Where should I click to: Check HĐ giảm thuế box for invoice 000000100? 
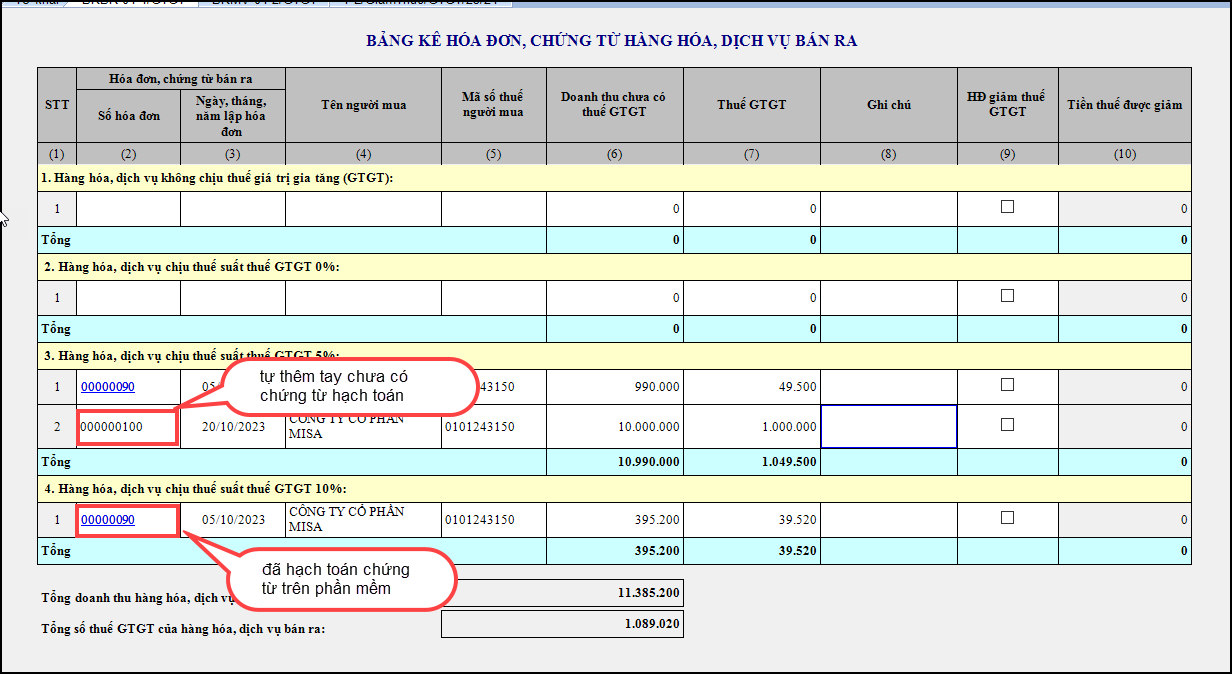(x=1007, y=425)
